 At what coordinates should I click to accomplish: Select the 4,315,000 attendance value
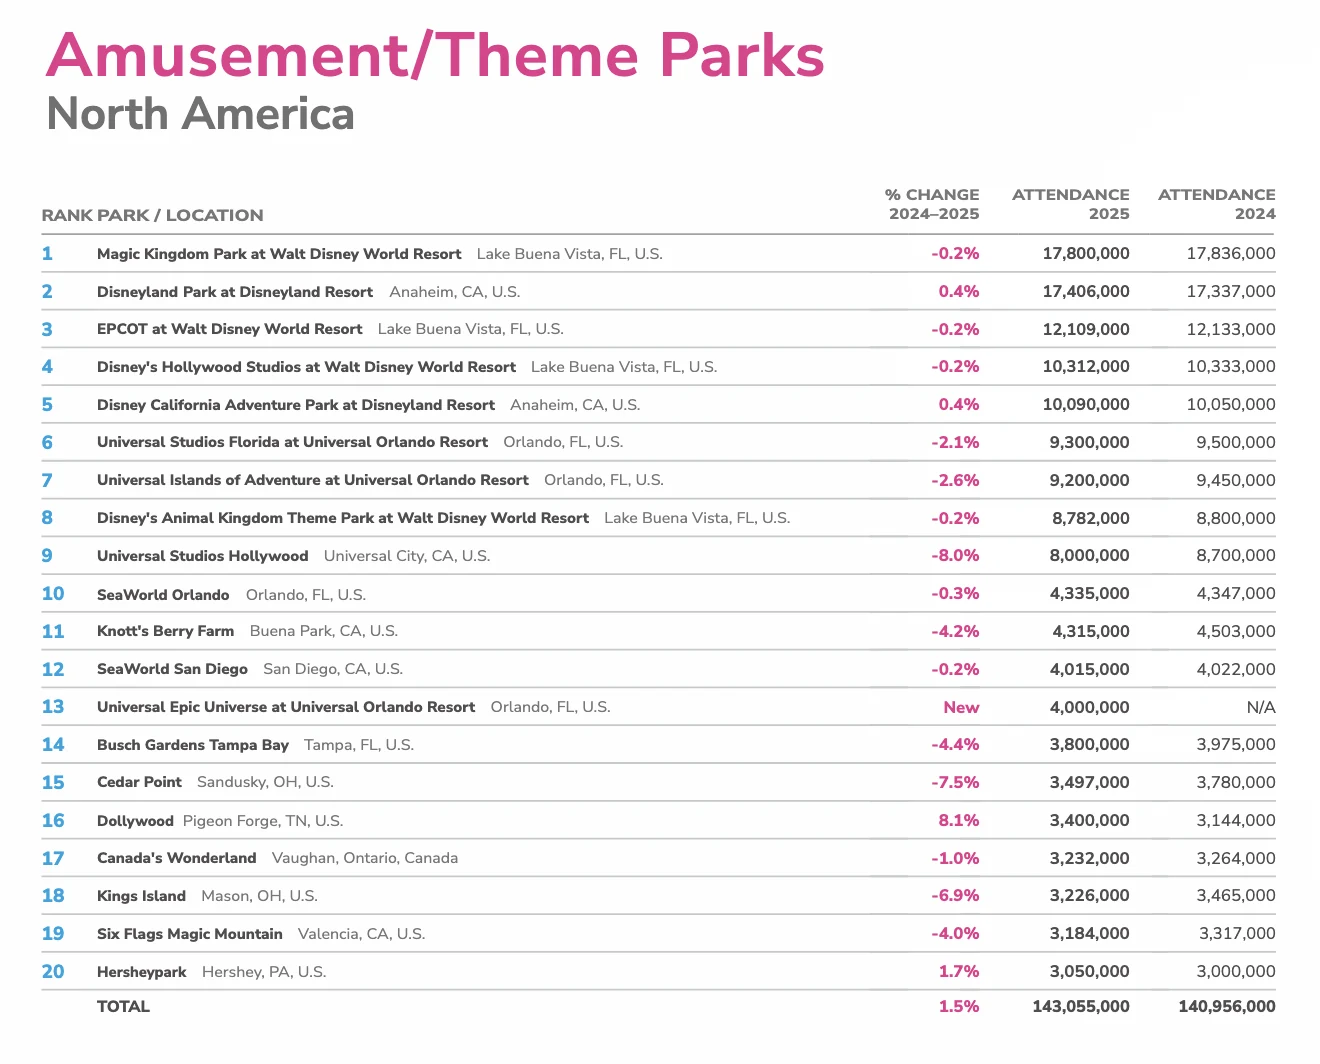point(1089,631)
